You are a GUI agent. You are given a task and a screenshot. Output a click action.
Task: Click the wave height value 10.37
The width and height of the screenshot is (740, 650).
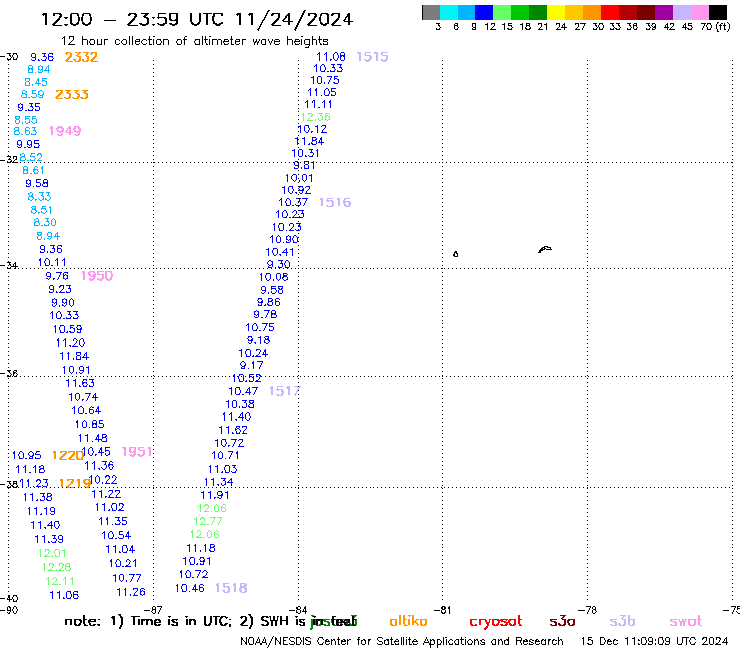[x=293, y=203]
